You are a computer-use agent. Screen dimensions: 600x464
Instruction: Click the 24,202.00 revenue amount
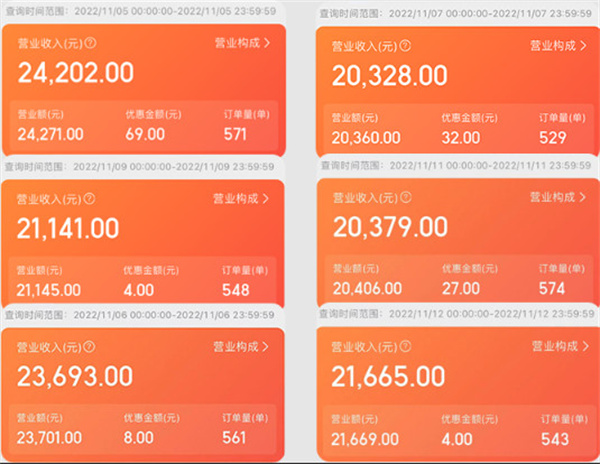76,73
